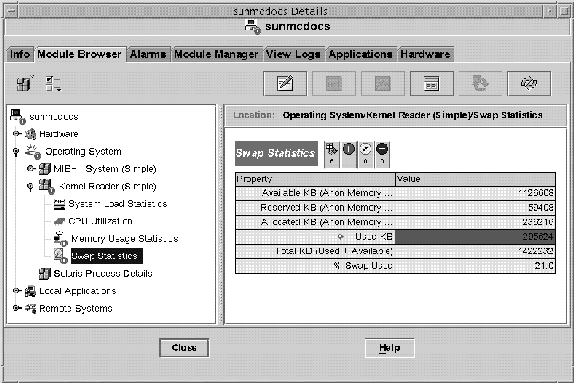Viewport: 574px width, 383px height.
Task: Click the alert exclamation alarm icon
Action: point(348,155)
